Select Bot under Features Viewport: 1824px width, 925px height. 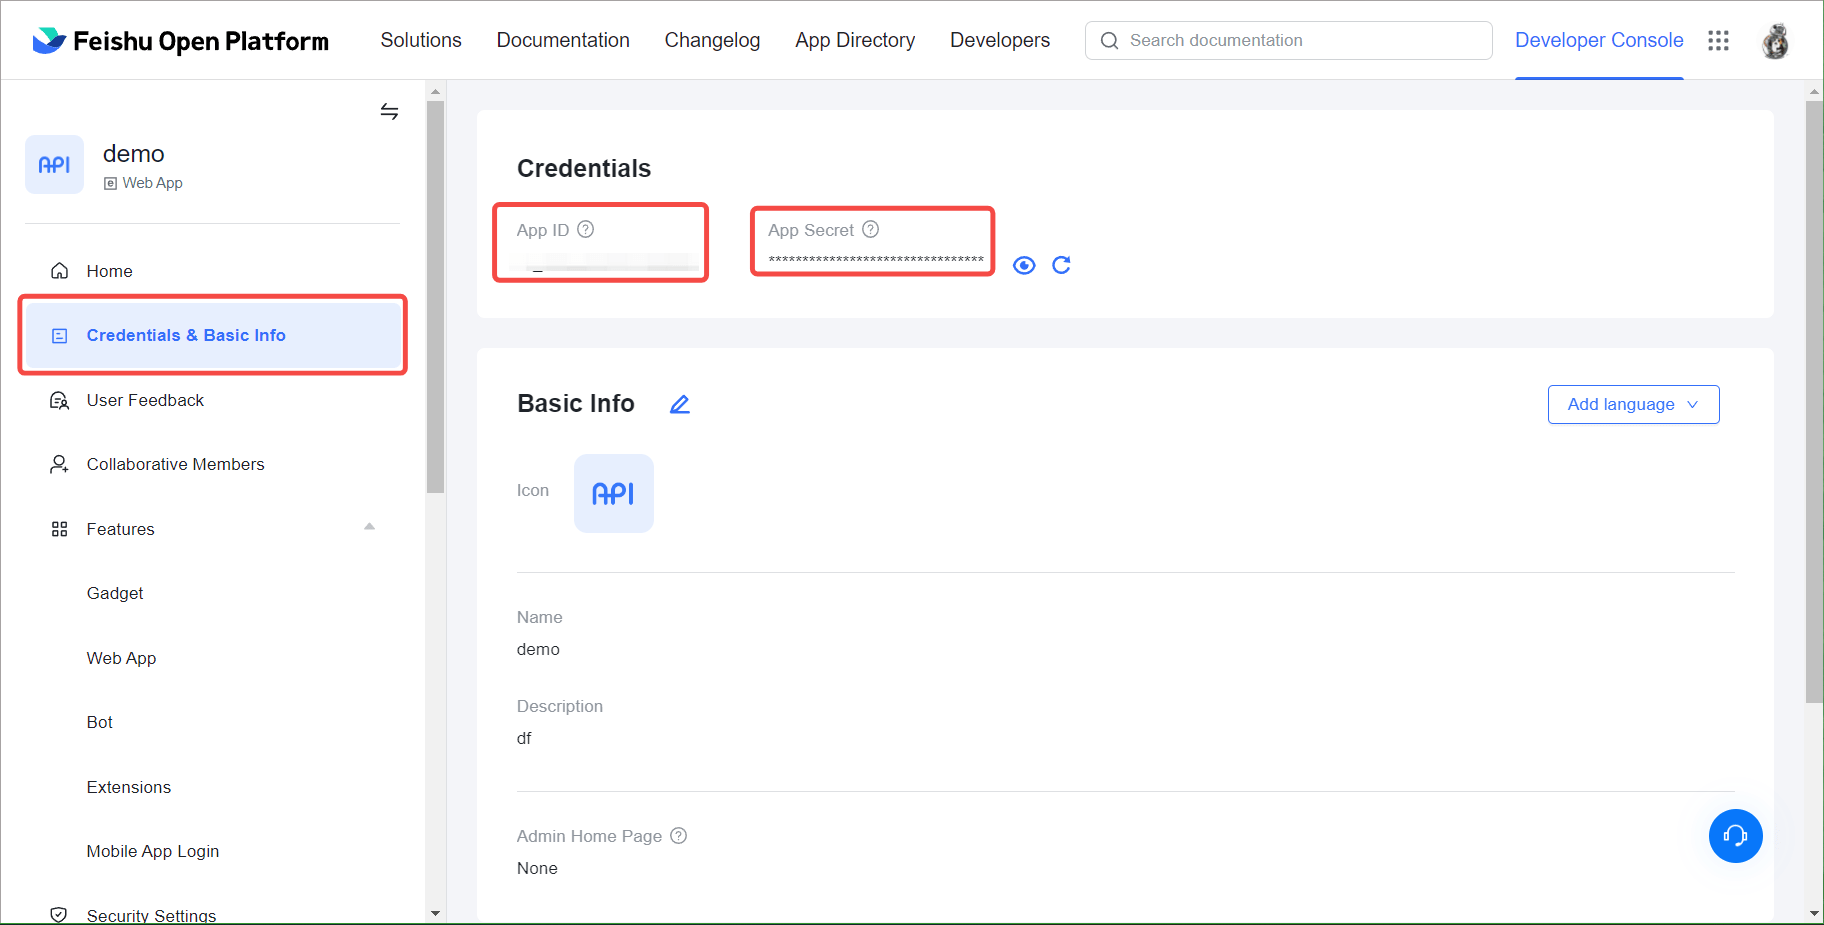click(x=100, y=722)
